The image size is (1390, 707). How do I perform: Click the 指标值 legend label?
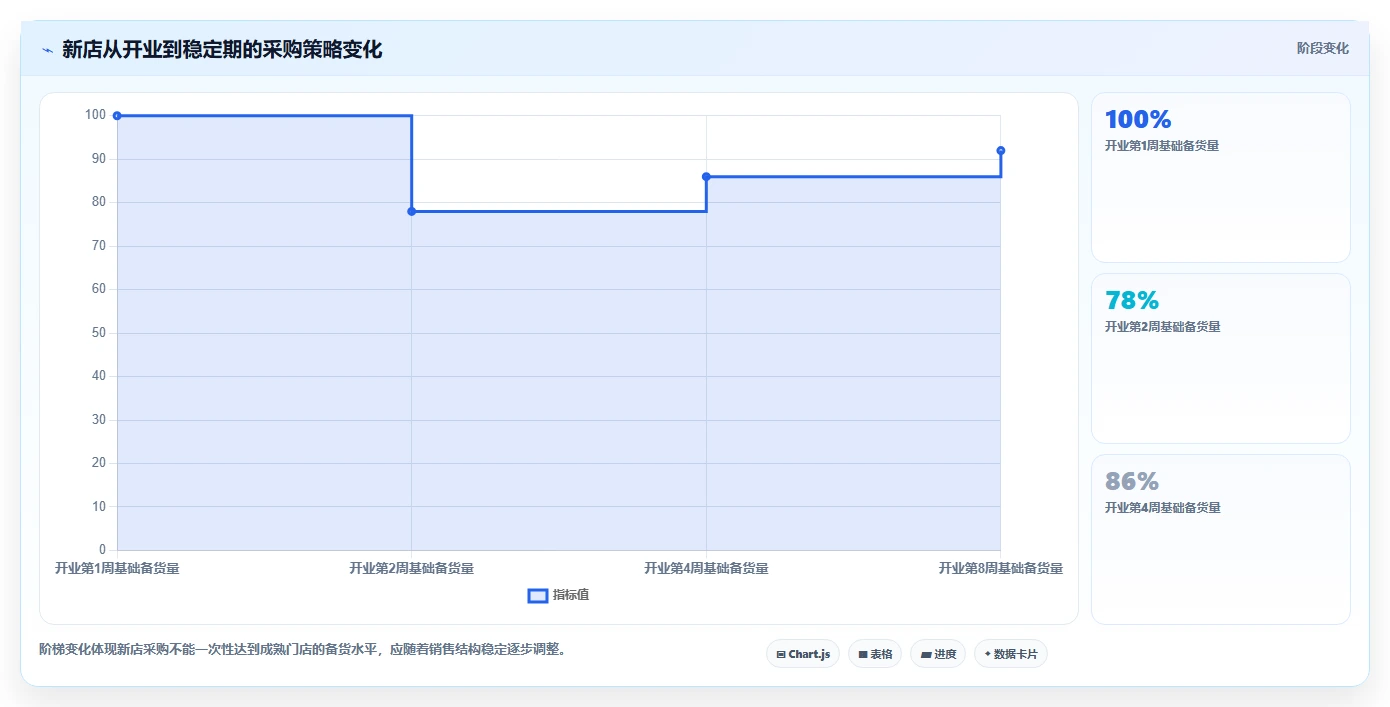pyautogui.click(x=571, y=595)
